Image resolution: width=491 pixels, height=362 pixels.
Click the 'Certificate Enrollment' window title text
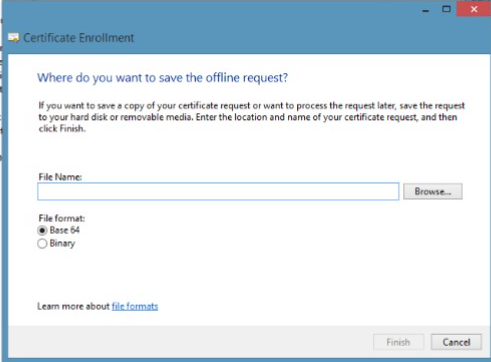pos(79,38)
